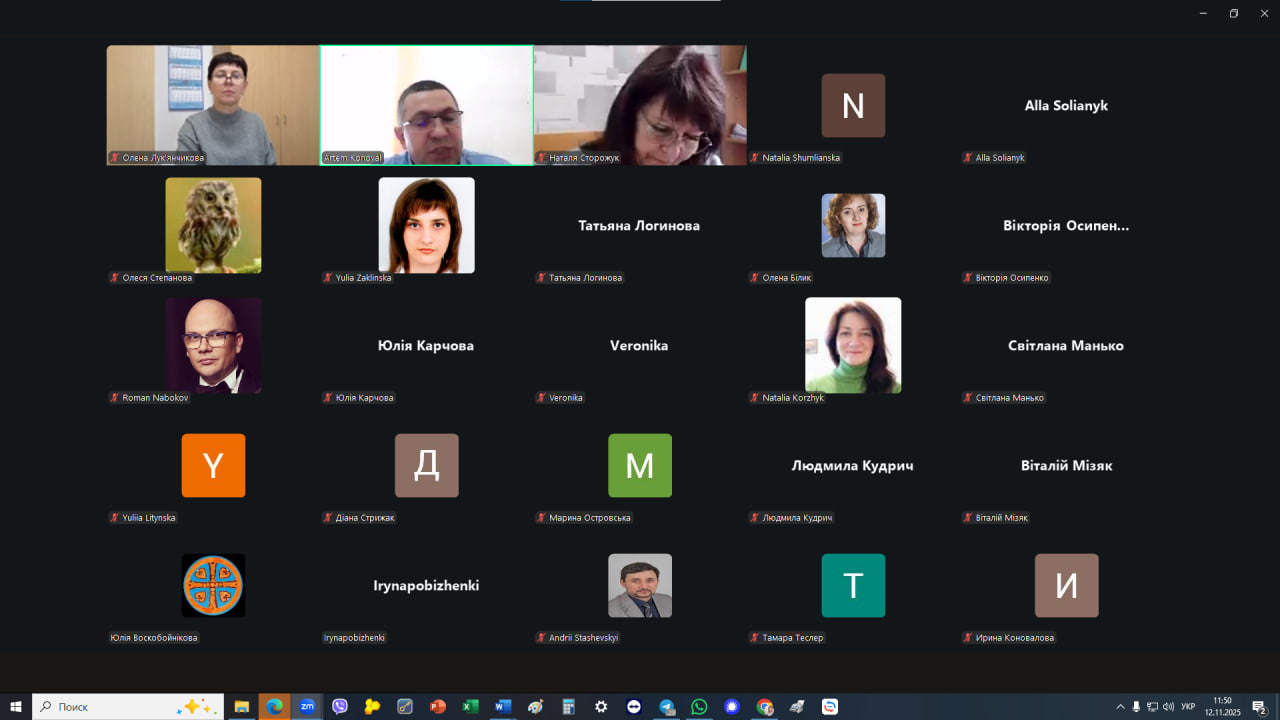The width and height of the screenshot is (1280, 720).
Task: Select Artem Konoval's video tile
Action: pos(426,105)
